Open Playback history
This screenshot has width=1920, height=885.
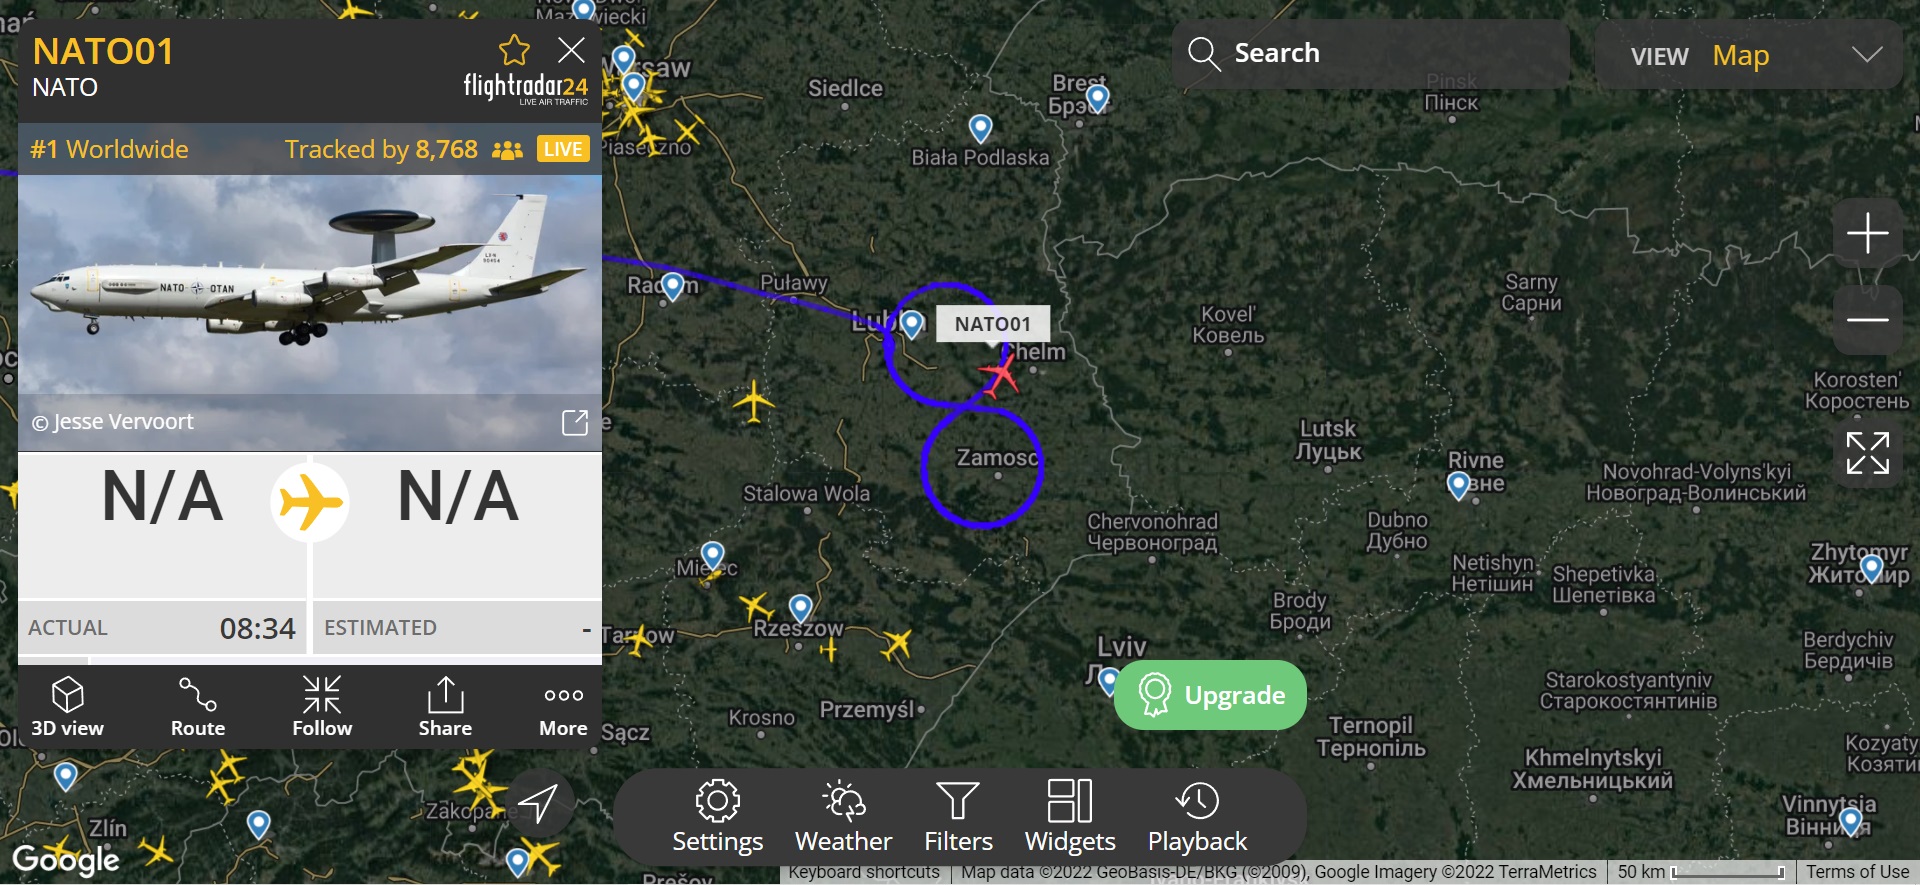1197,817
